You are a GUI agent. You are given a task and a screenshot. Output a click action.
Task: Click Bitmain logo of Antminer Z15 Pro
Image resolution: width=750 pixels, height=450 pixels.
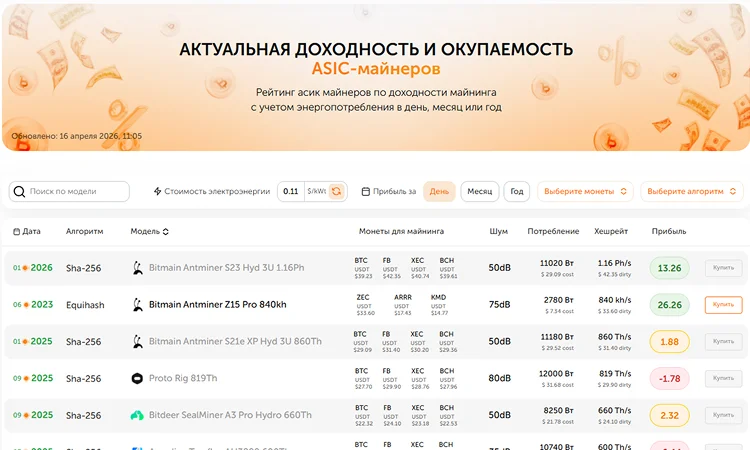tap(138, 305)
